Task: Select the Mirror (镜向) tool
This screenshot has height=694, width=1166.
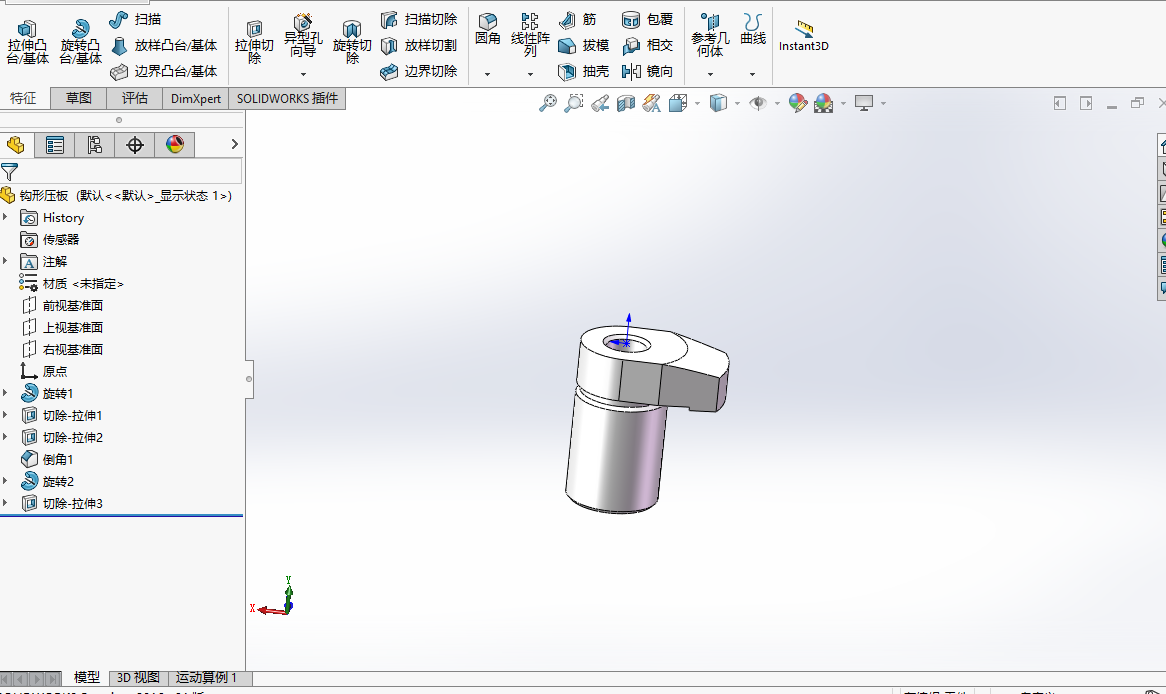Action: (x=647, y=71)
